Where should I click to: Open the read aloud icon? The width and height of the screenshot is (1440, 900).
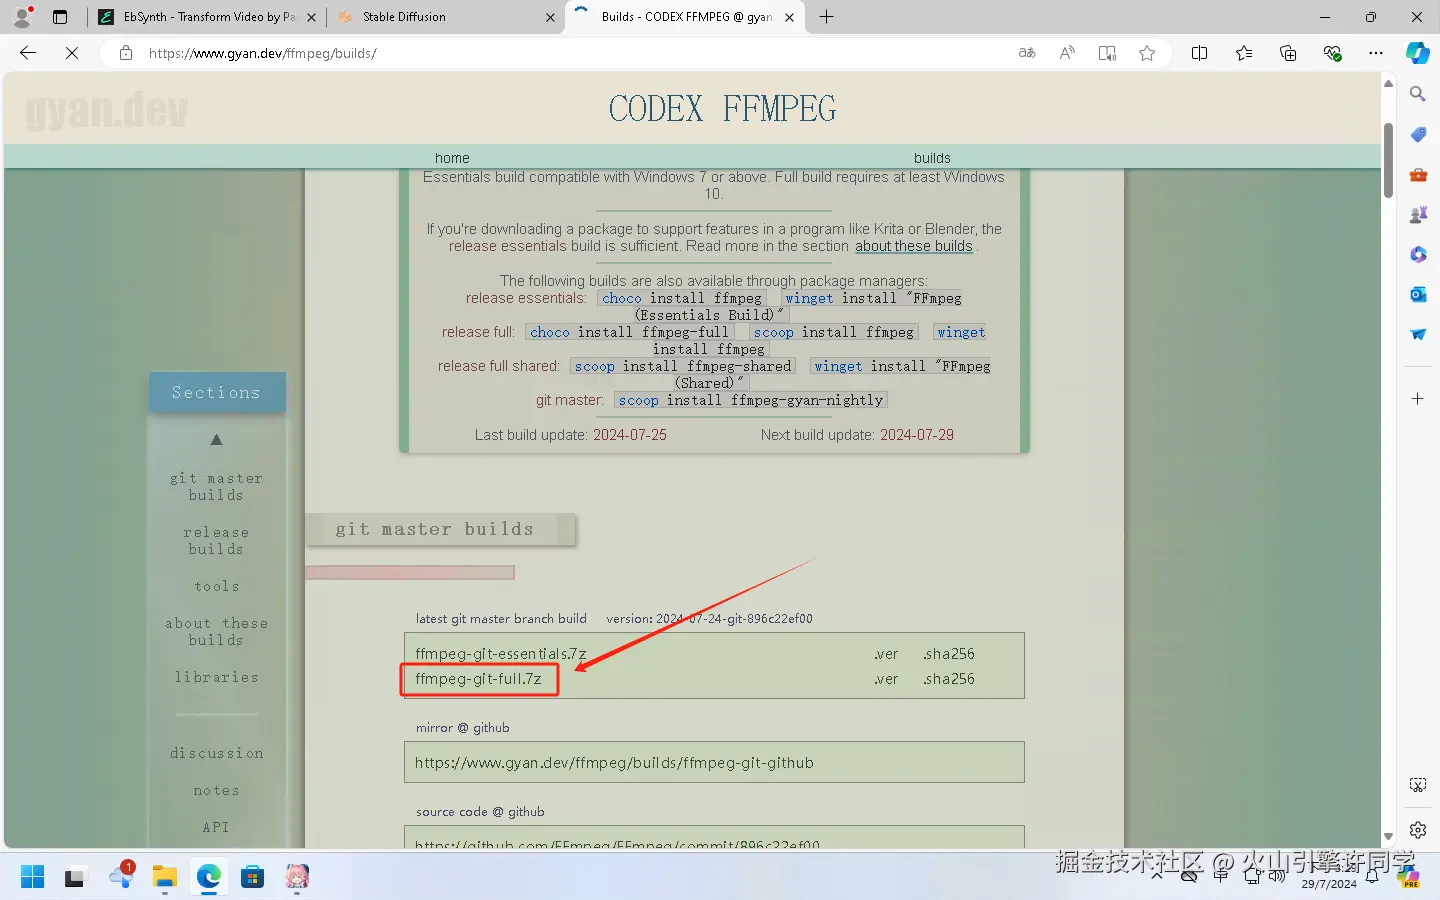click(1067, 53)
